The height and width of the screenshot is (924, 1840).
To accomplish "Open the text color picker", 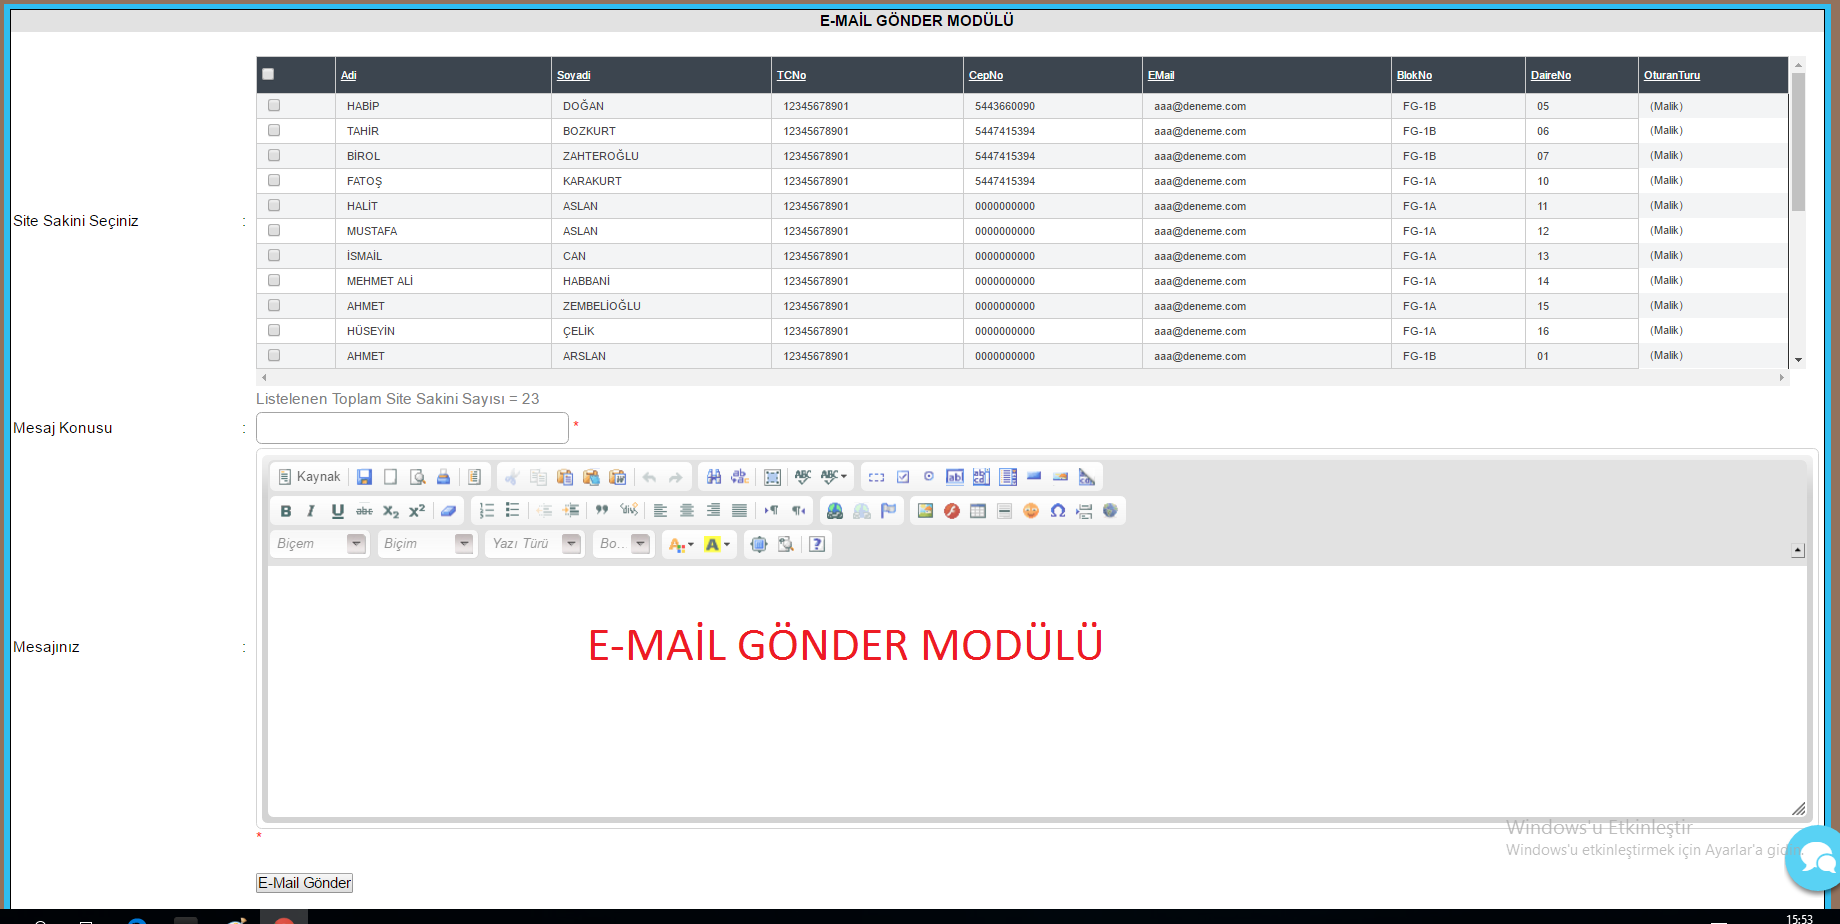I will point(681,544).
